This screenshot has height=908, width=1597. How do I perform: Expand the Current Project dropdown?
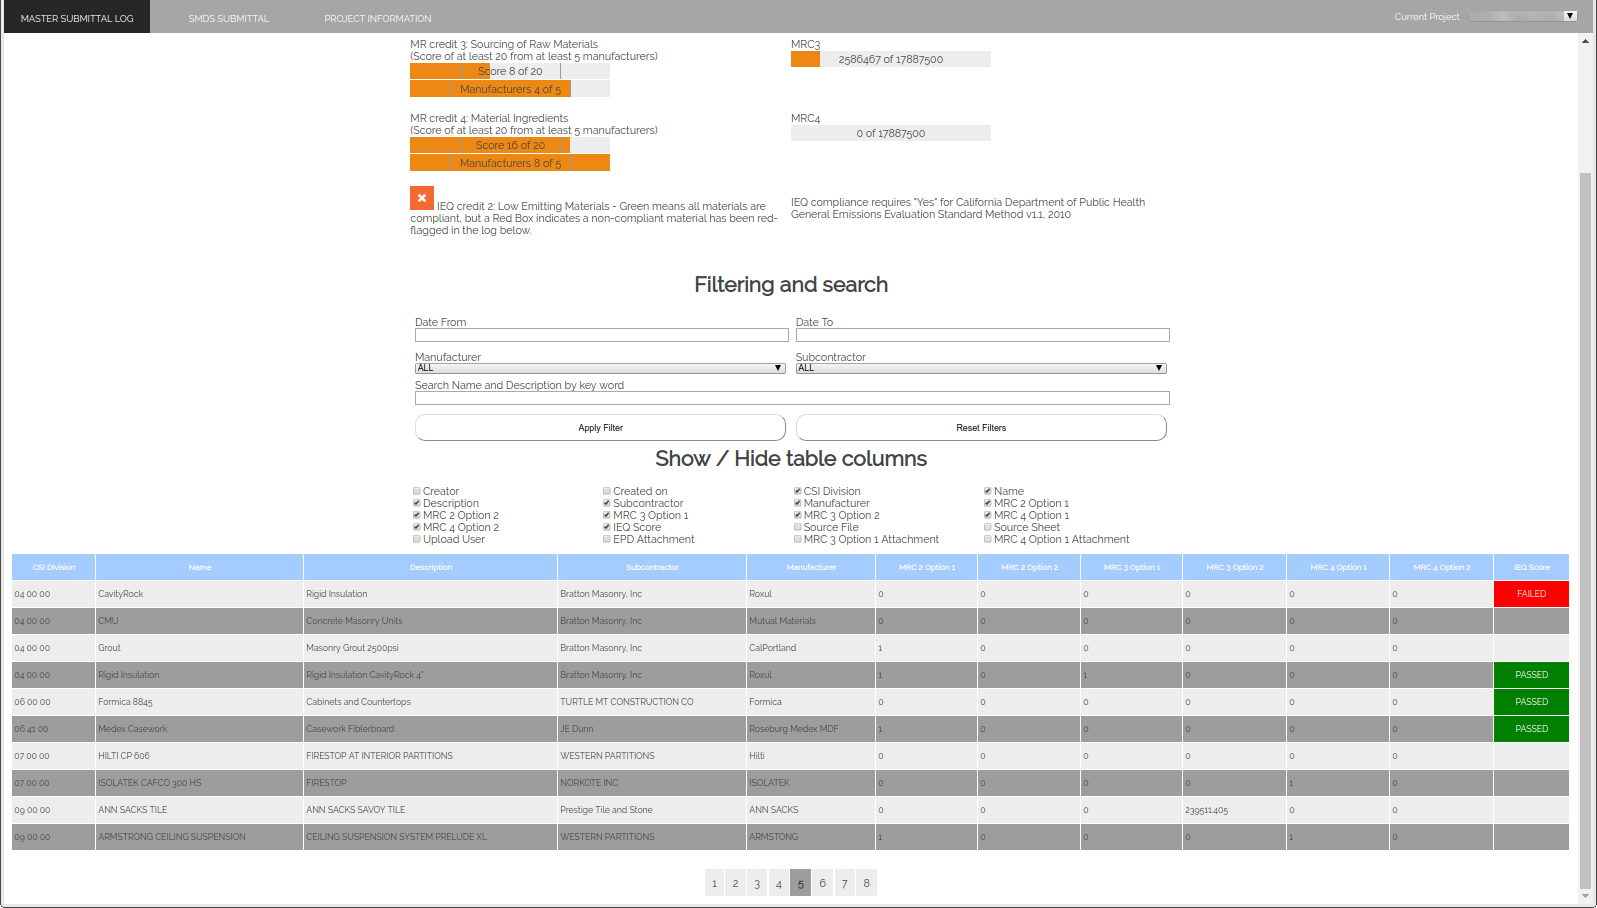click(1523, 16)
